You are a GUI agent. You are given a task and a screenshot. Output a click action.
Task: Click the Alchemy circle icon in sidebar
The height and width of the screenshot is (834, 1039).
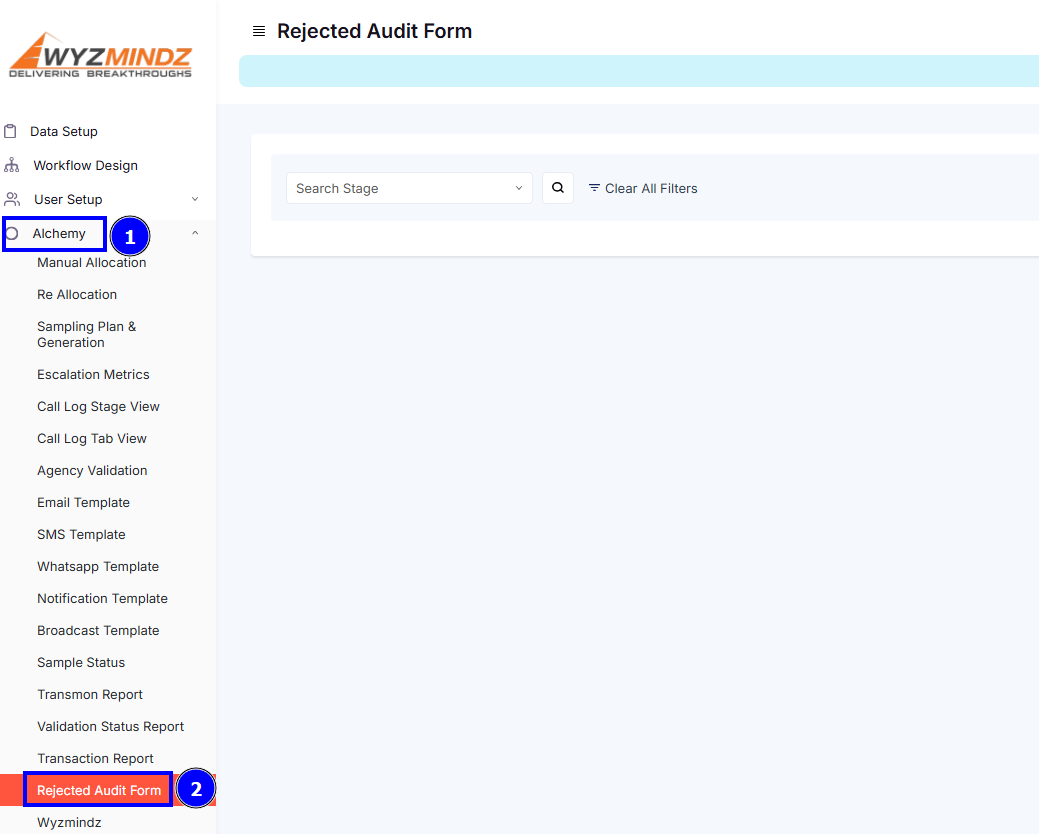11,233
